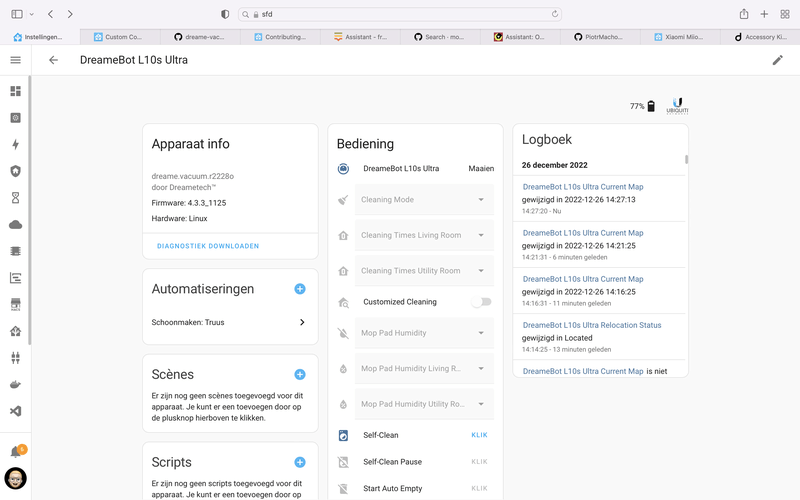This screenshot has height=500, width=800.
Task: Click the Self-Clean washer icon
Action: pyautogui.click(x=343, y=435)
